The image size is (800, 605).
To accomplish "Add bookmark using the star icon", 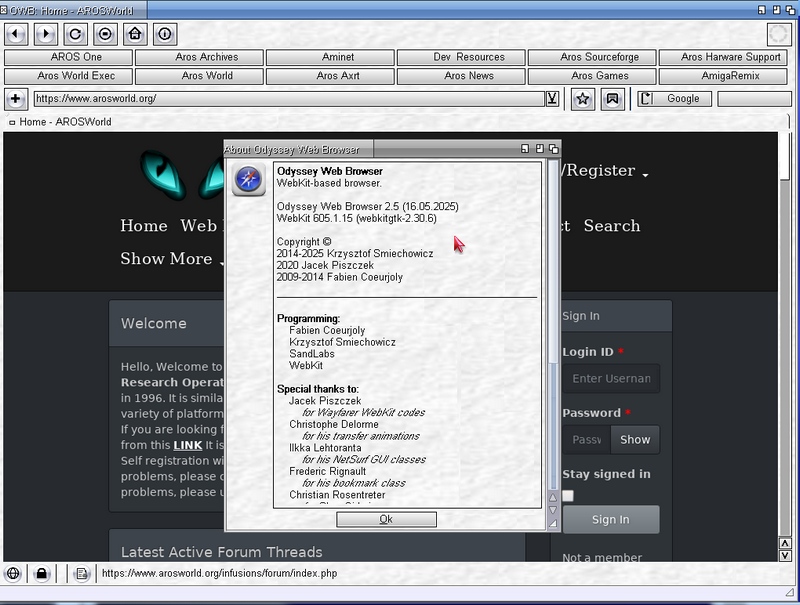I will (583, 99).
